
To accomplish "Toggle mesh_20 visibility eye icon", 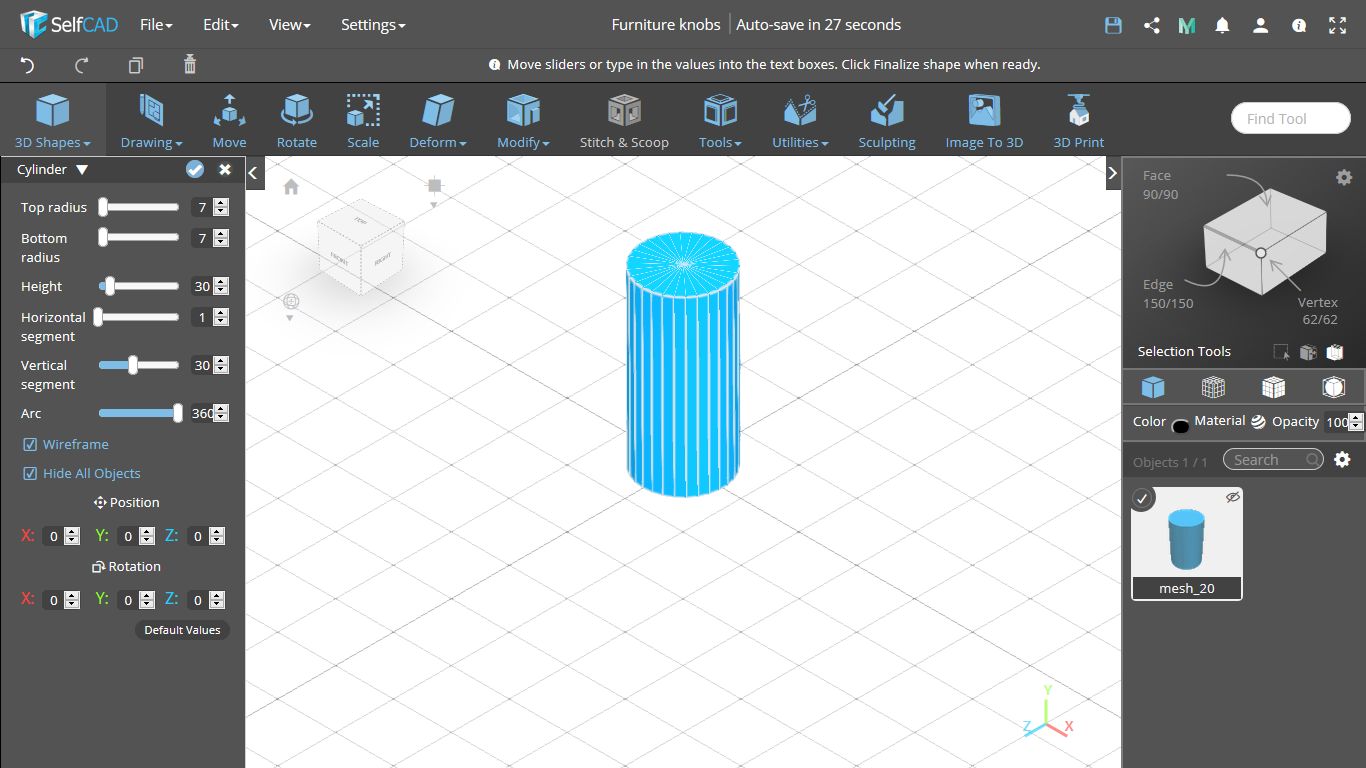I will point(1233,497).
